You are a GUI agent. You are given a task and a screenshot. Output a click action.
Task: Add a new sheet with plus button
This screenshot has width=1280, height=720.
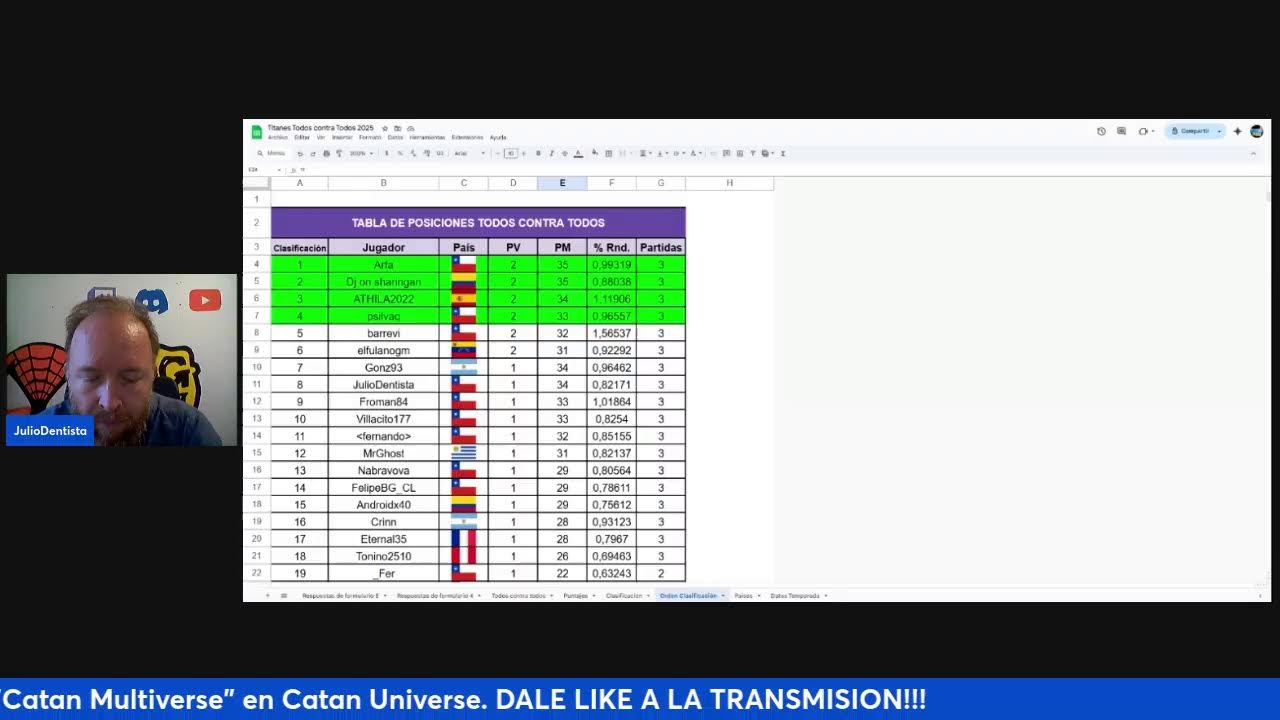pyautogui.click(x=267, y=595)
